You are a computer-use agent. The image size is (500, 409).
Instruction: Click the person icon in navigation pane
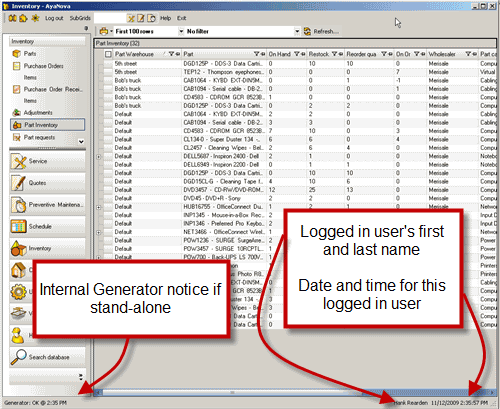pos(18,335)
